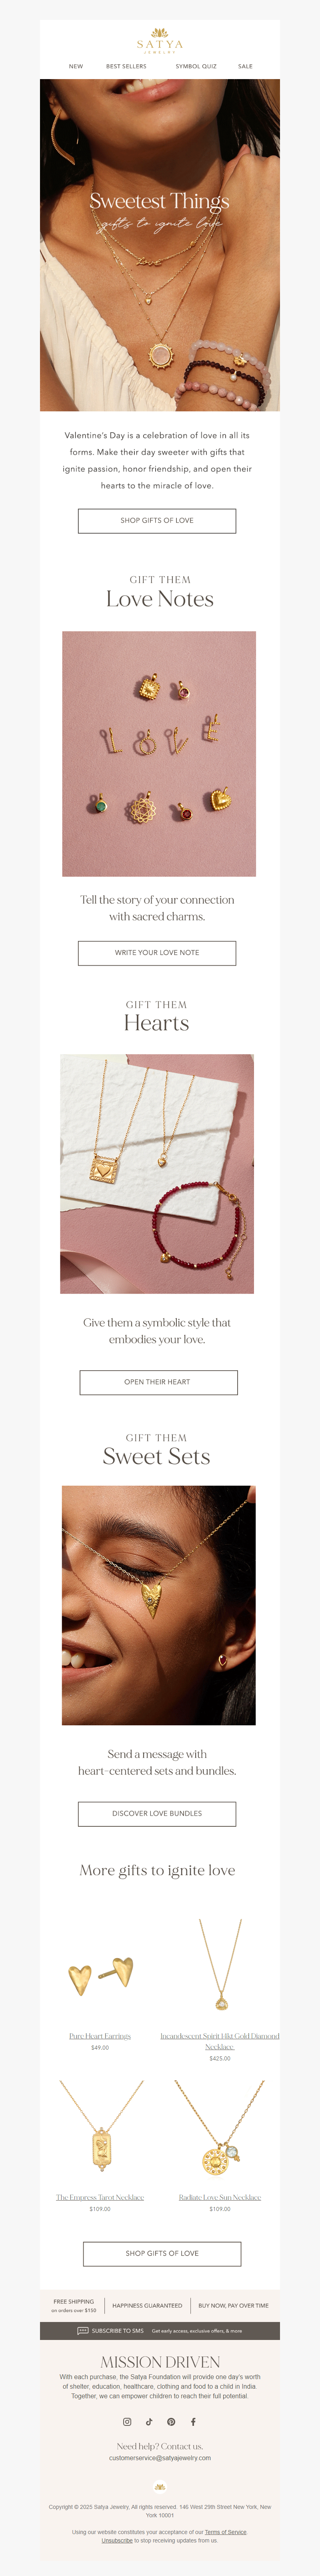Open the Pinterest icon in footer
The image size is (320, 2576).
171,2422
